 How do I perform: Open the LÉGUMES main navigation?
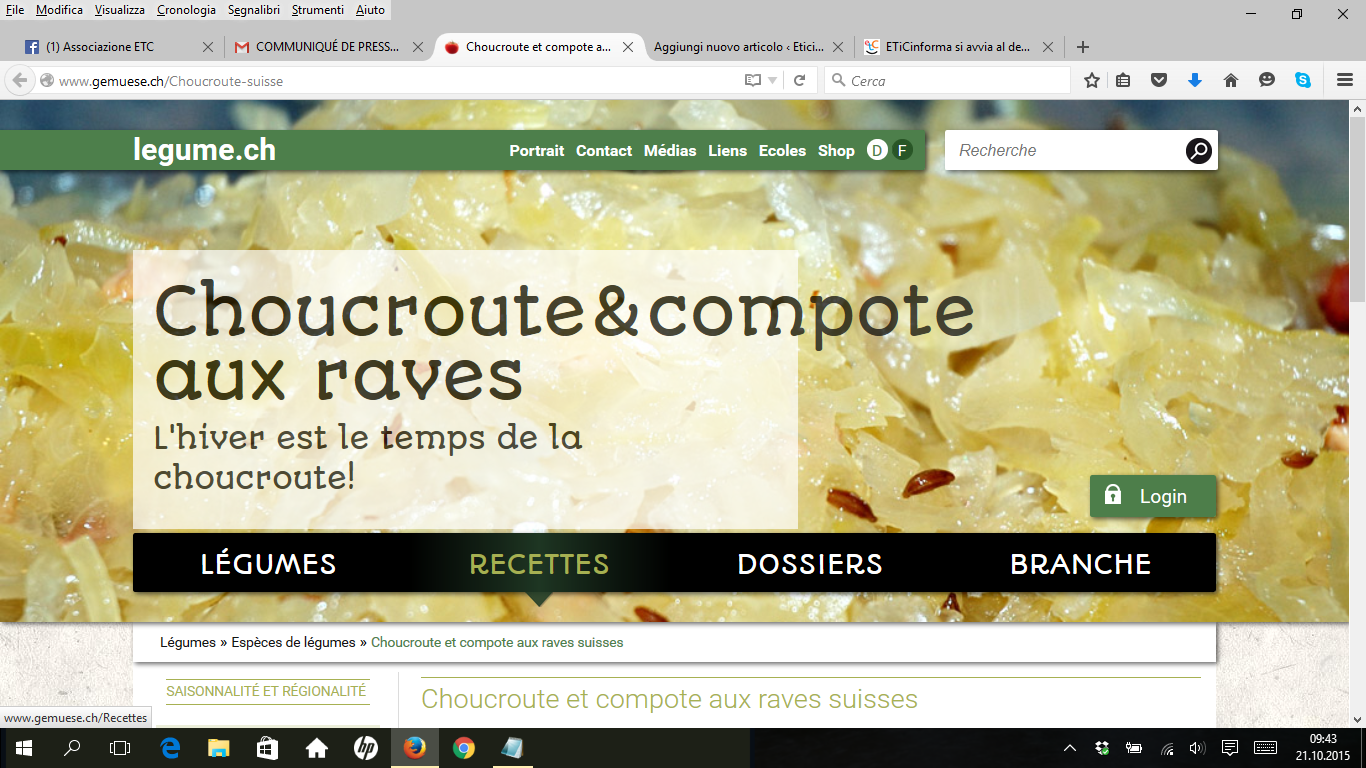[x=268, y=564]
